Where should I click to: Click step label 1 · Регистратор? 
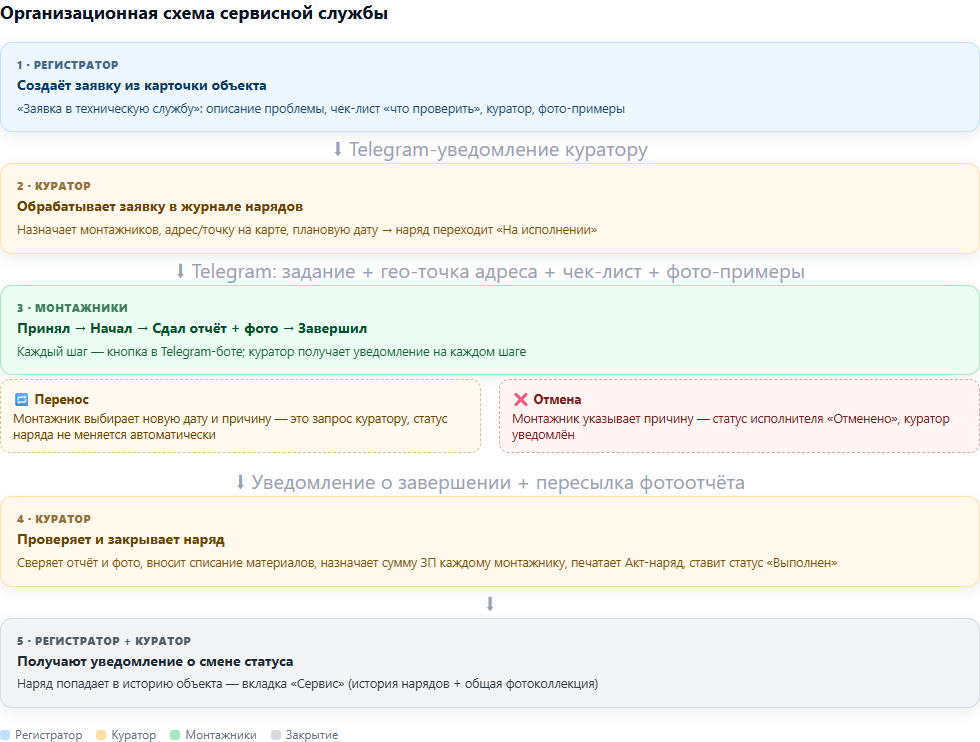(x=68, y=65)
